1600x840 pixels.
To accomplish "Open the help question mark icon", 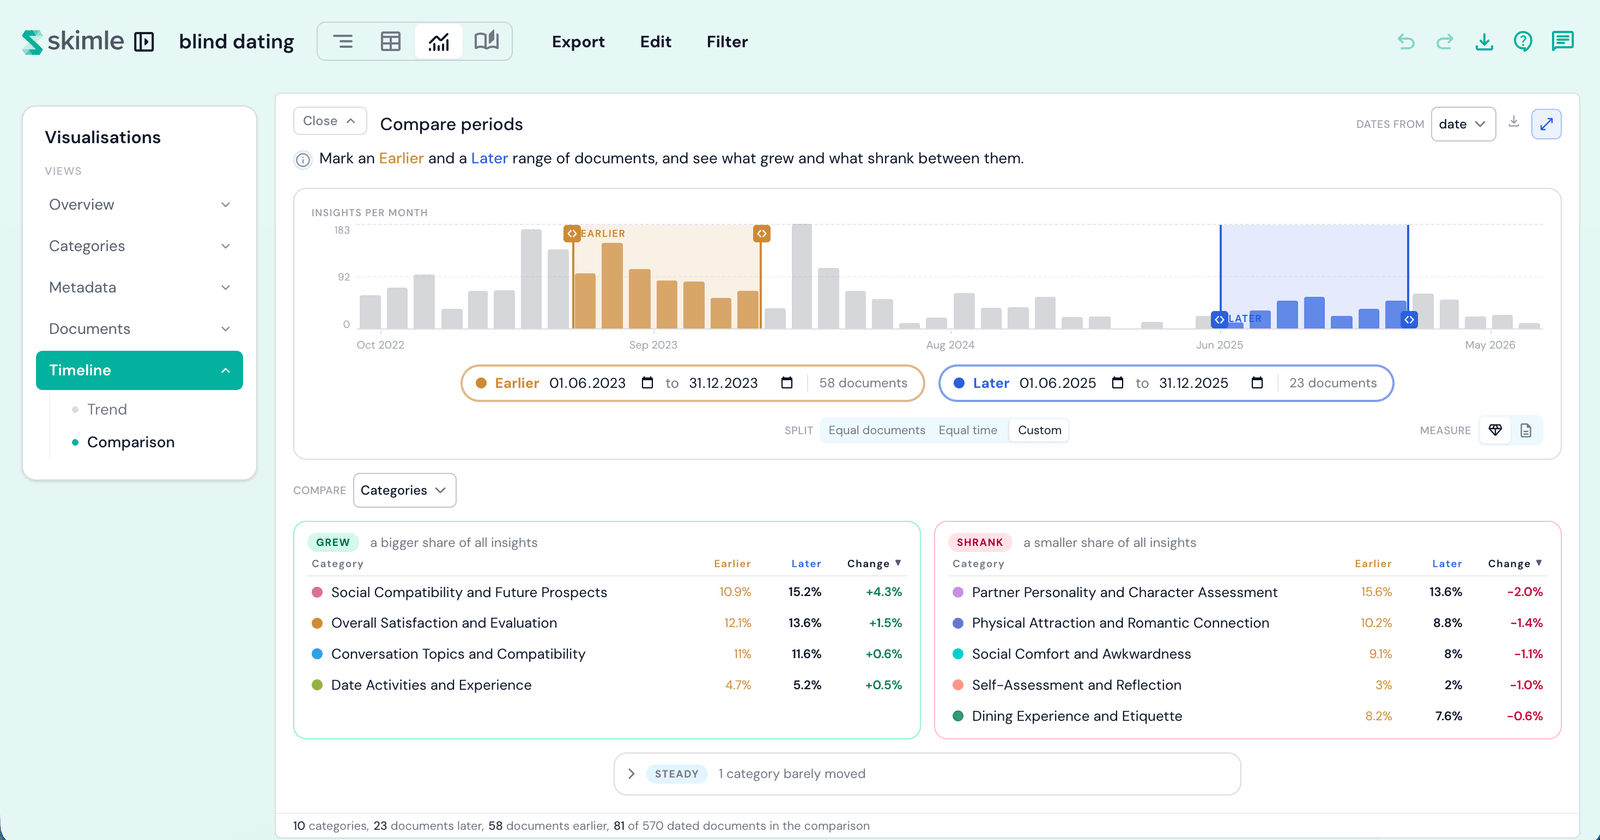I will pos(1523,42).
